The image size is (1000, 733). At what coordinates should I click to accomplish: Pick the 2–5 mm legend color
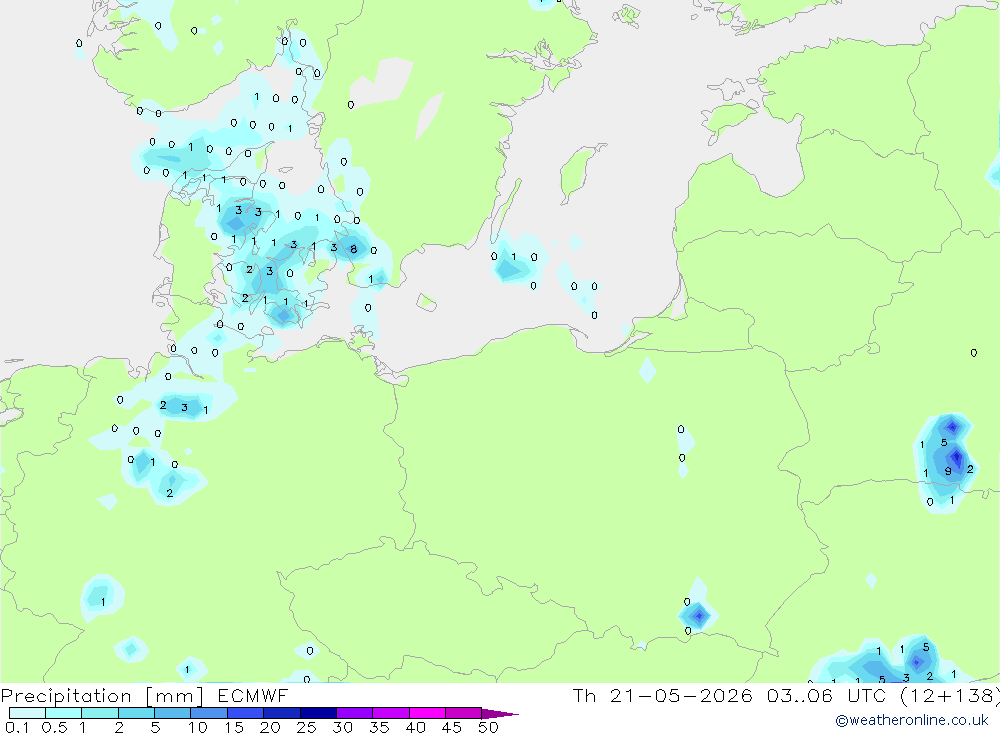click(136, 713)
